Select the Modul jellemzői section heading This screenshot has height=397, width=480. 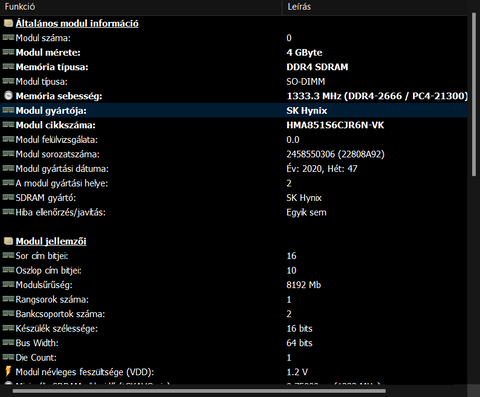point(51,241)
